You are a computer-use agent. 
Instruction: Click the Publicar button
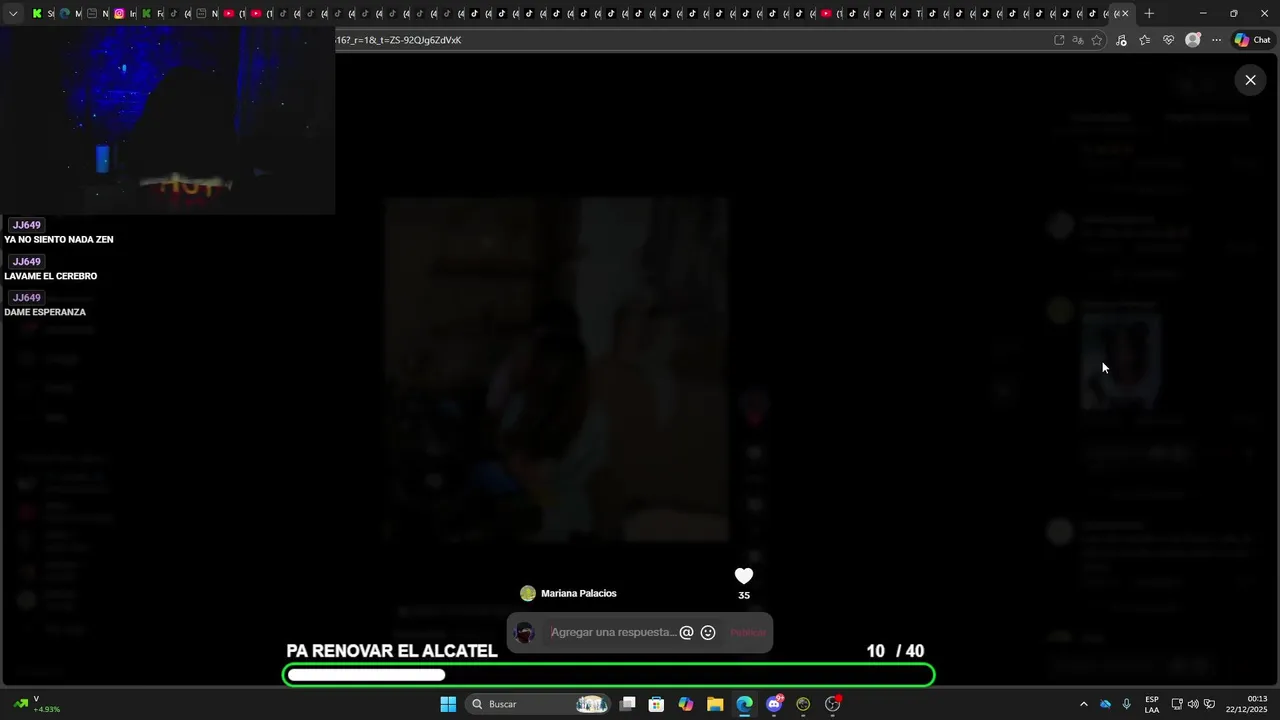click(x=748, y=632)
